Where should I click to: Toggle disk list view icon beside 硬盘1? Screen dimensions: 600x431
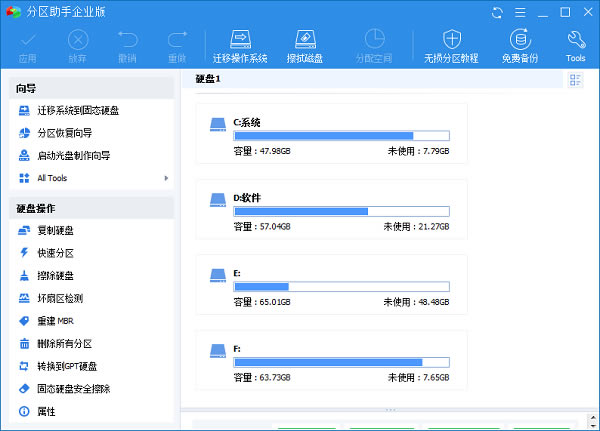576,79
